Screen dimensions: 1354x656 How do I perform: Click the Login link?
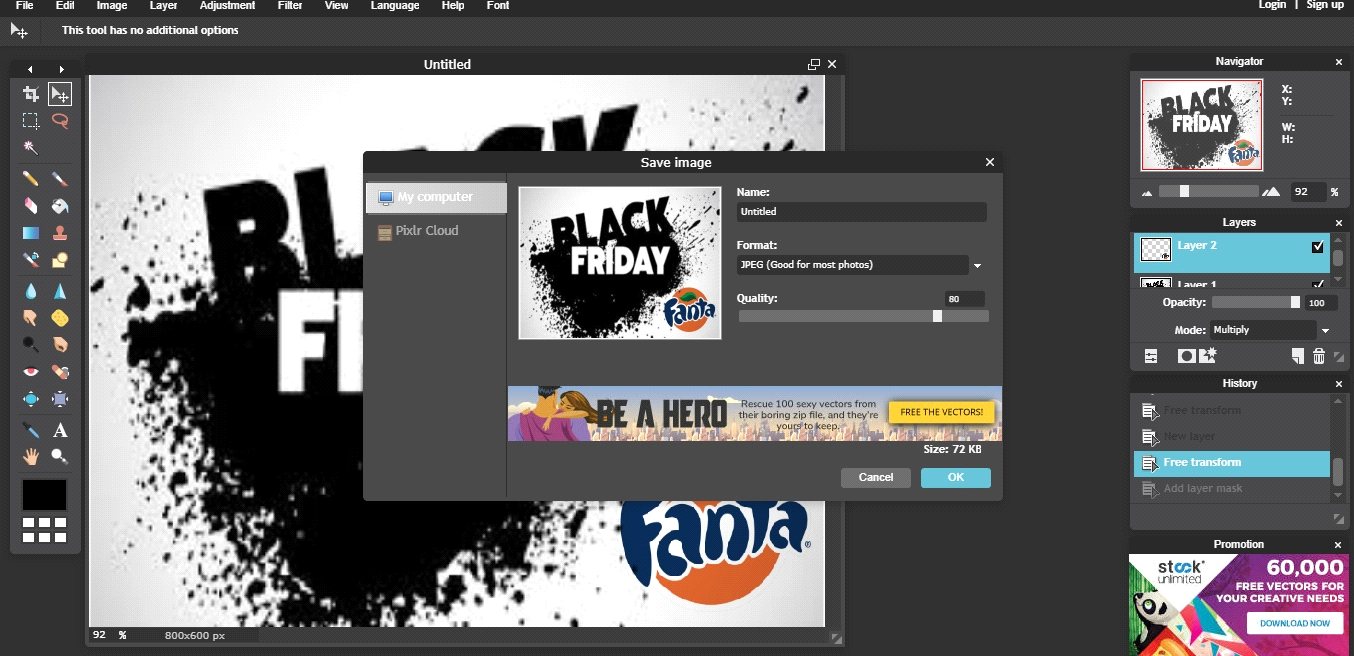click(x=1272, y=5)
